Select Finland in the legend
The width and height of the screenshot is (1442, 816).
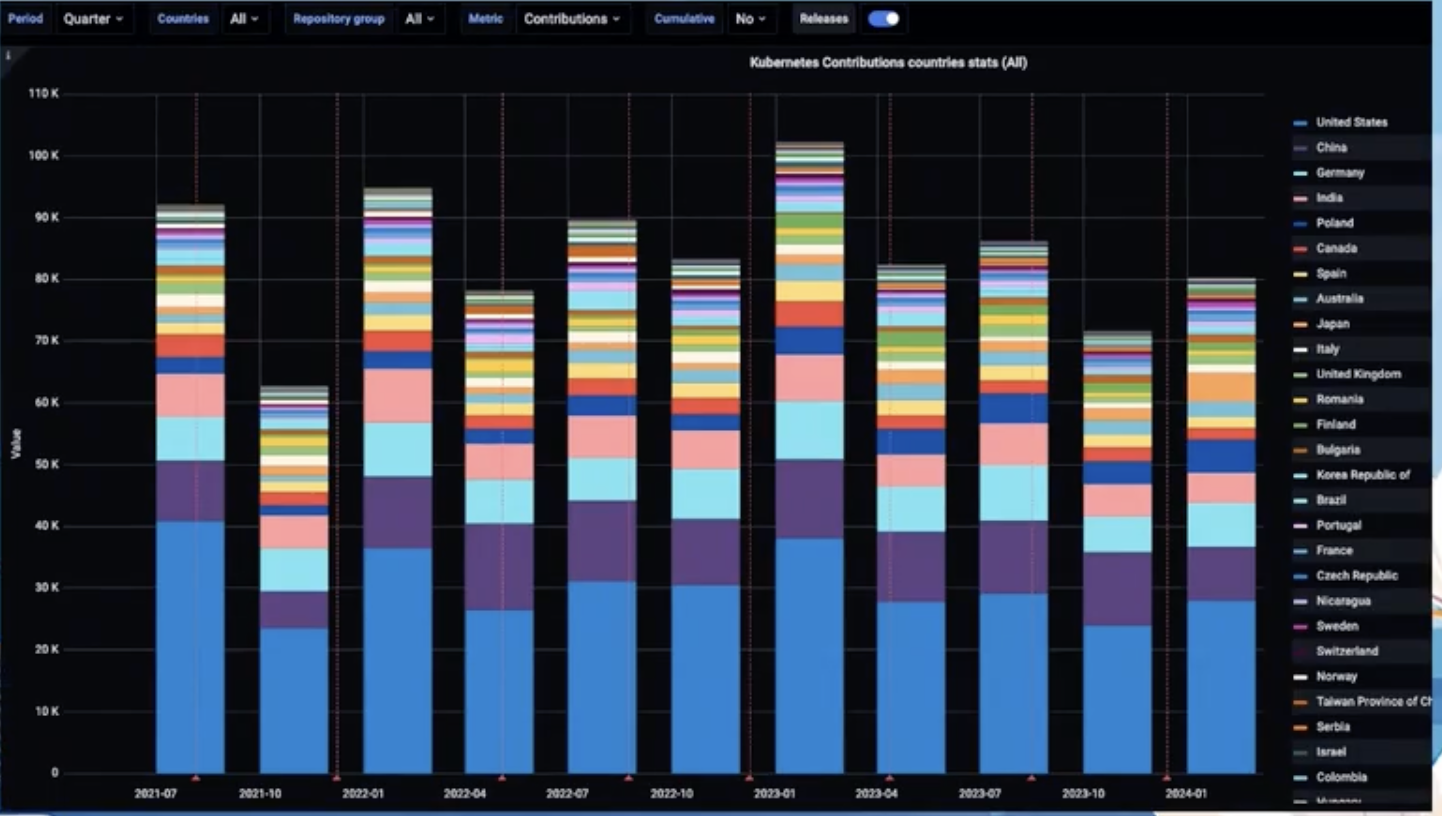tap(1336, 424)
